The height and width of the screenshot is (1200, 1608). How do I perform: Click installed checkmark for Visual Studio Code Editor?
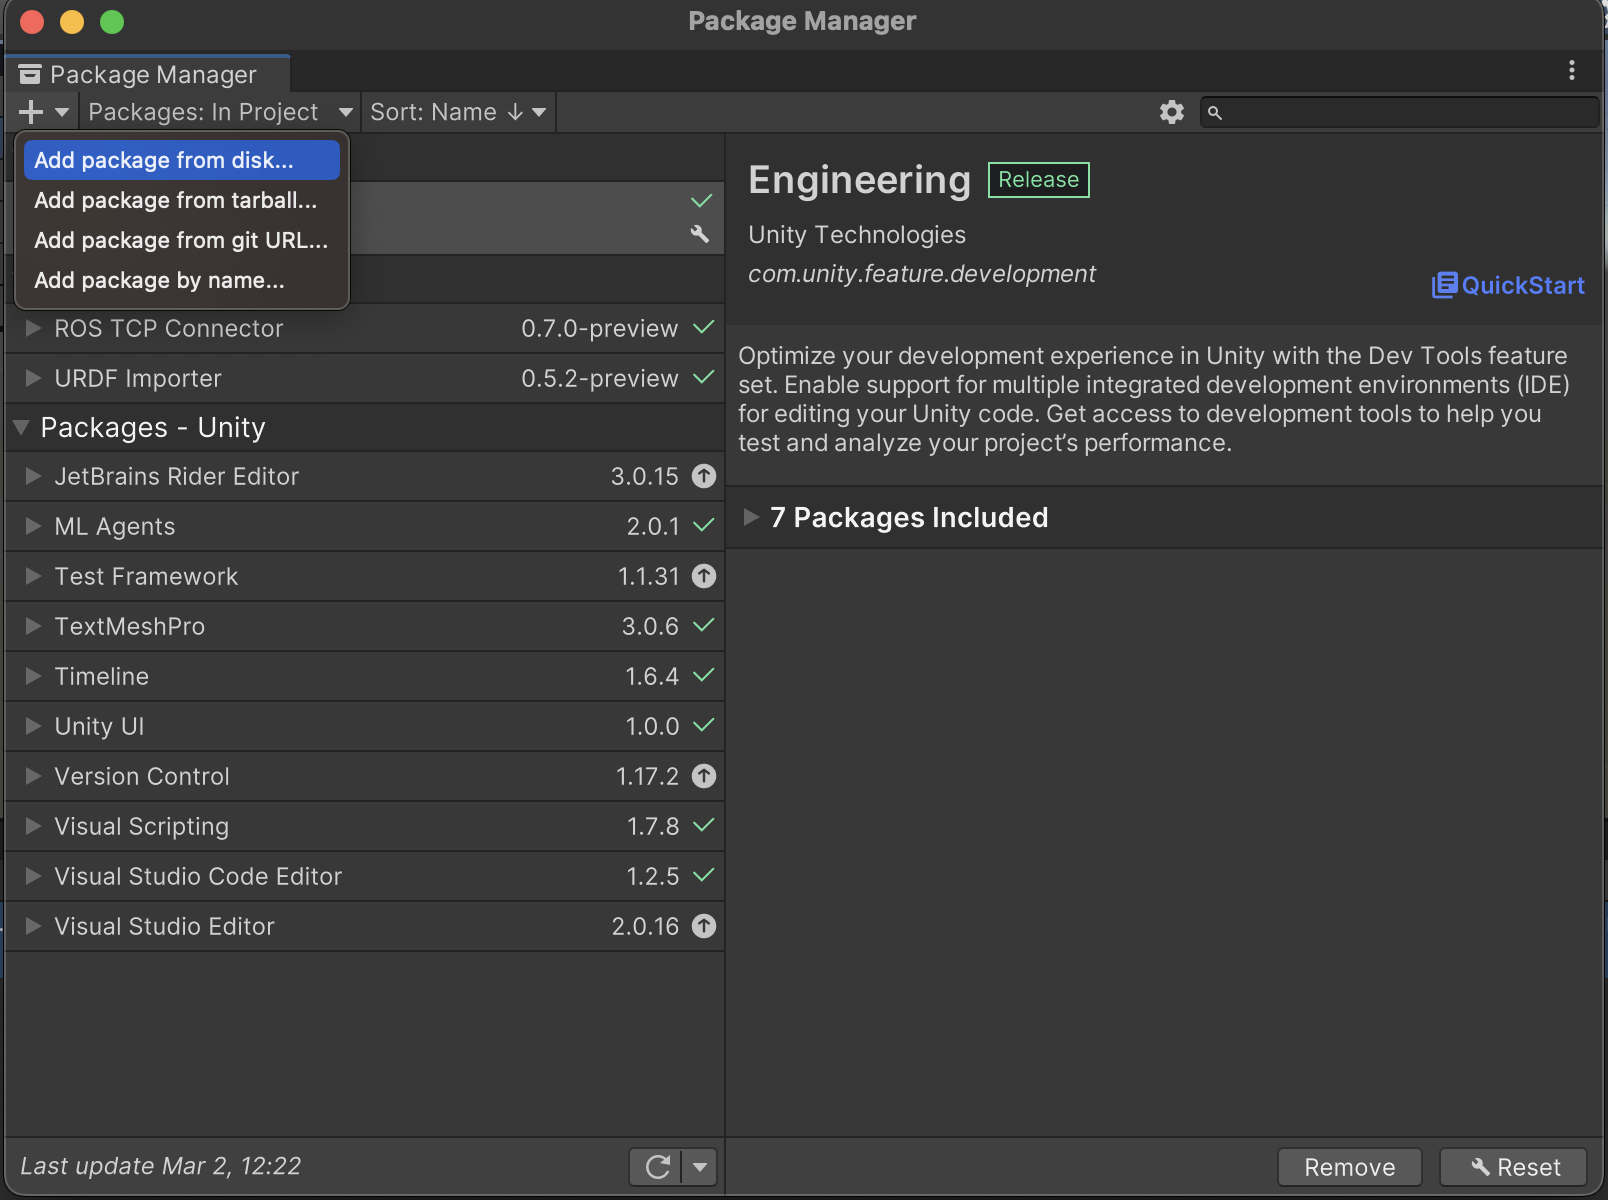pyautogui.click(x=704, y=875)
